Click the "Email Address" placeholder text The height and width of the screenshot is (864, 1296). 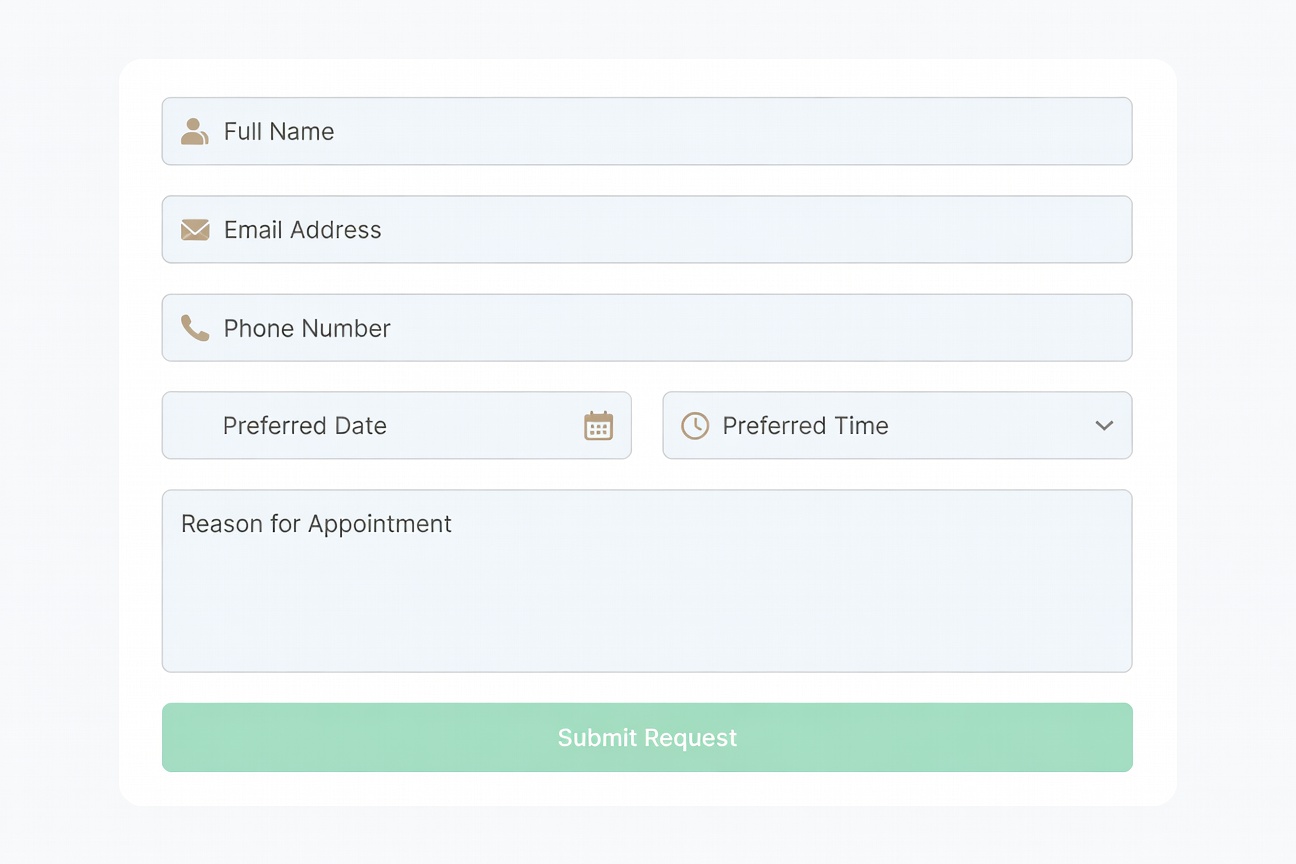[303, 230]
